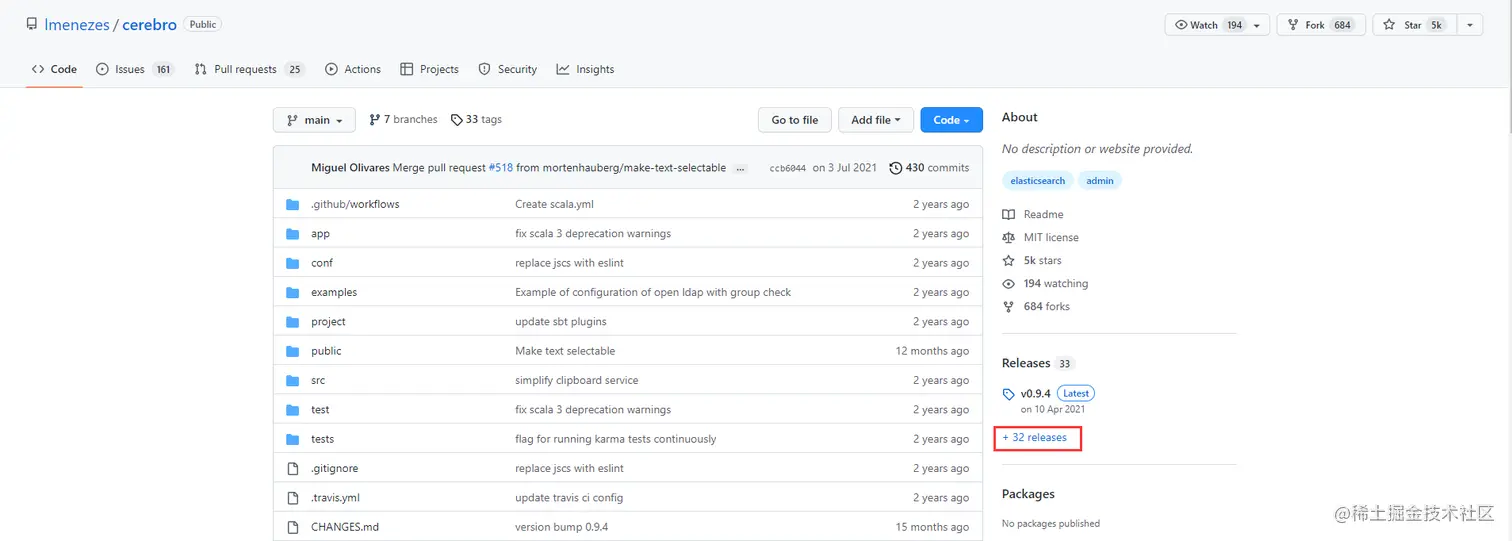
Task: Click the folder icon next to src
Action: point(293,380)
